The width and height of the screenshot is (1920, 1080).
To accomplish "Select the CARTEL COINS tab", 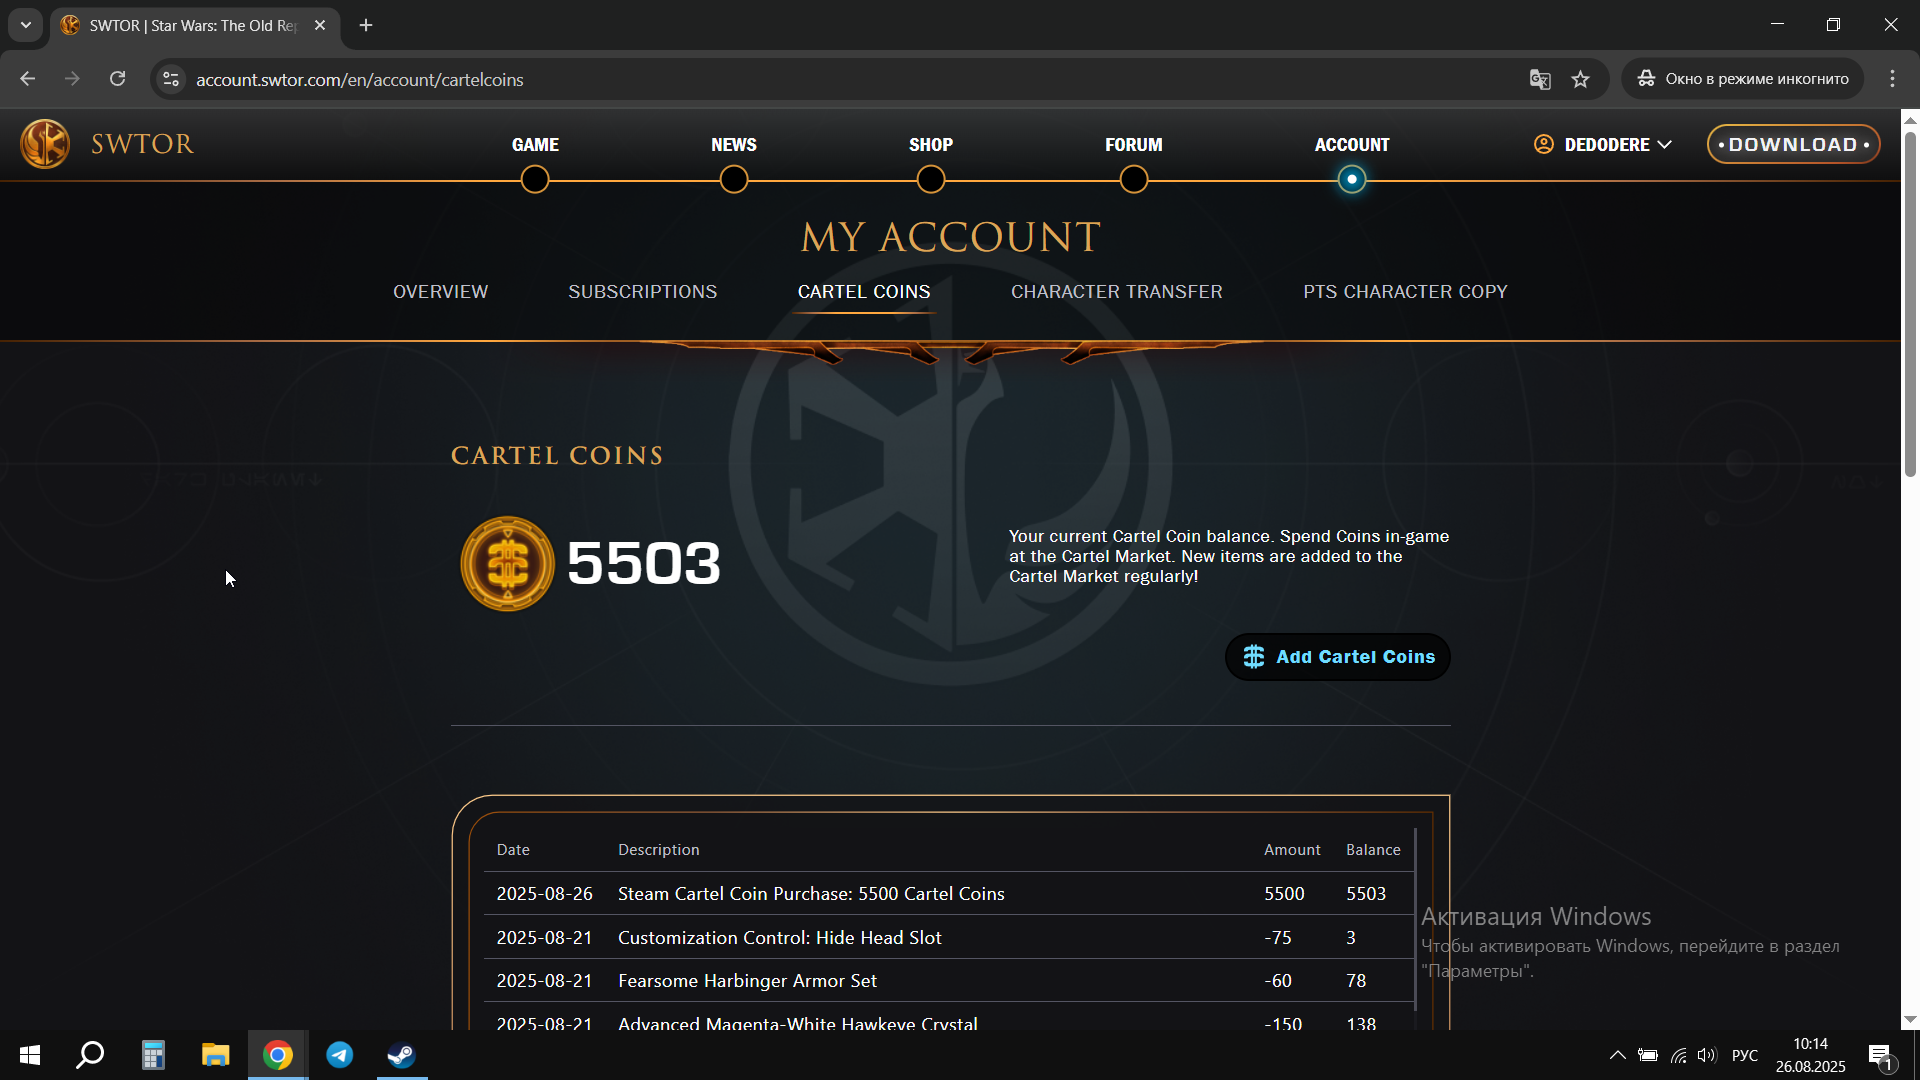I will pyautogui.click(x=864, y=292).
